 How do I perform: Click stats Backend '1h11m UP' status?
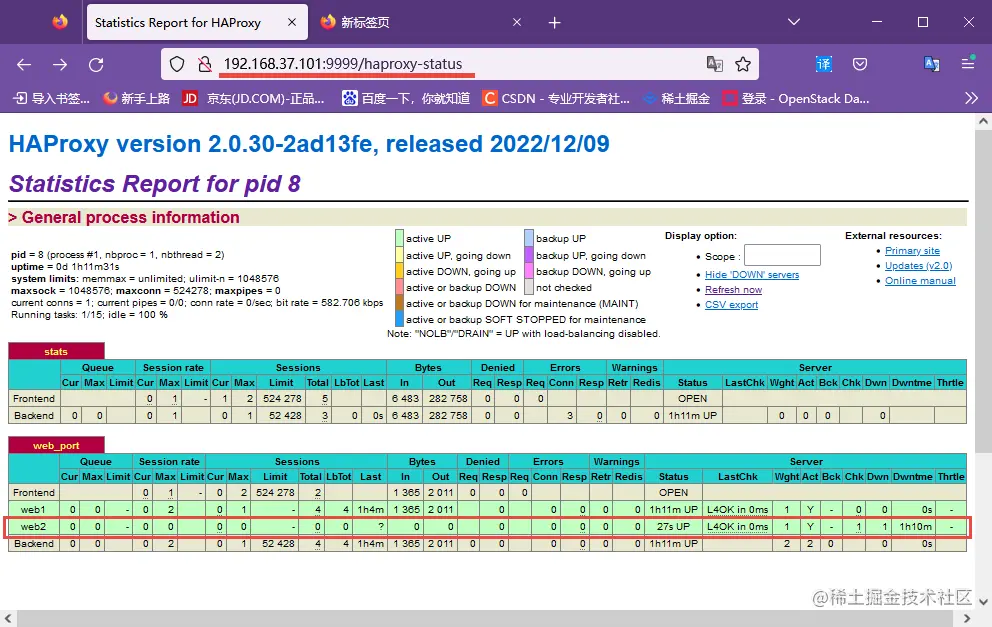(x=692, y=416)
